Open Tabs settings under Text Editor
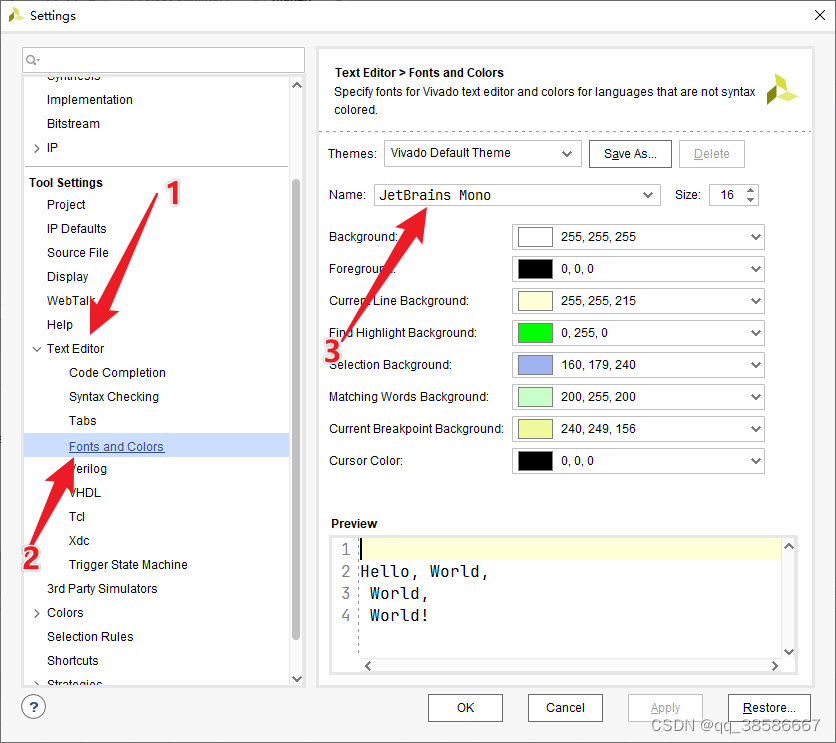836x743 pixels. pos(83,421)
